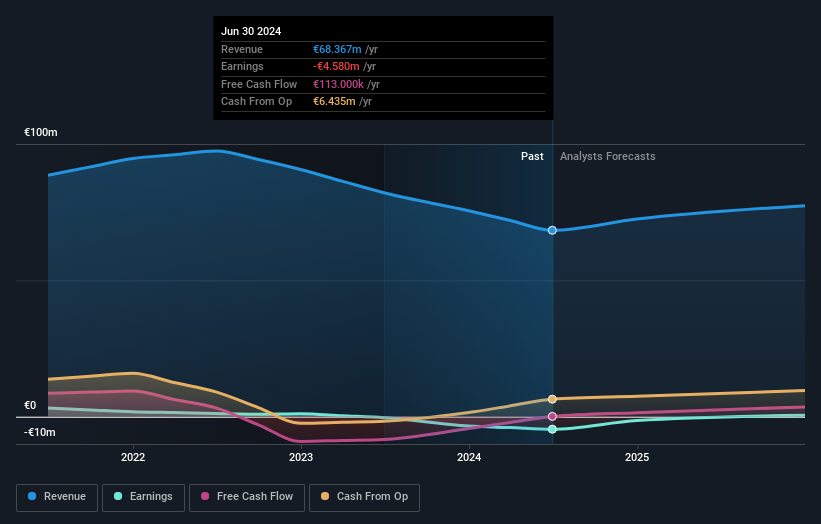Toggle the Earnings legend button
Image resolution: width=821 pixels, height=524 pixels.
143,497
